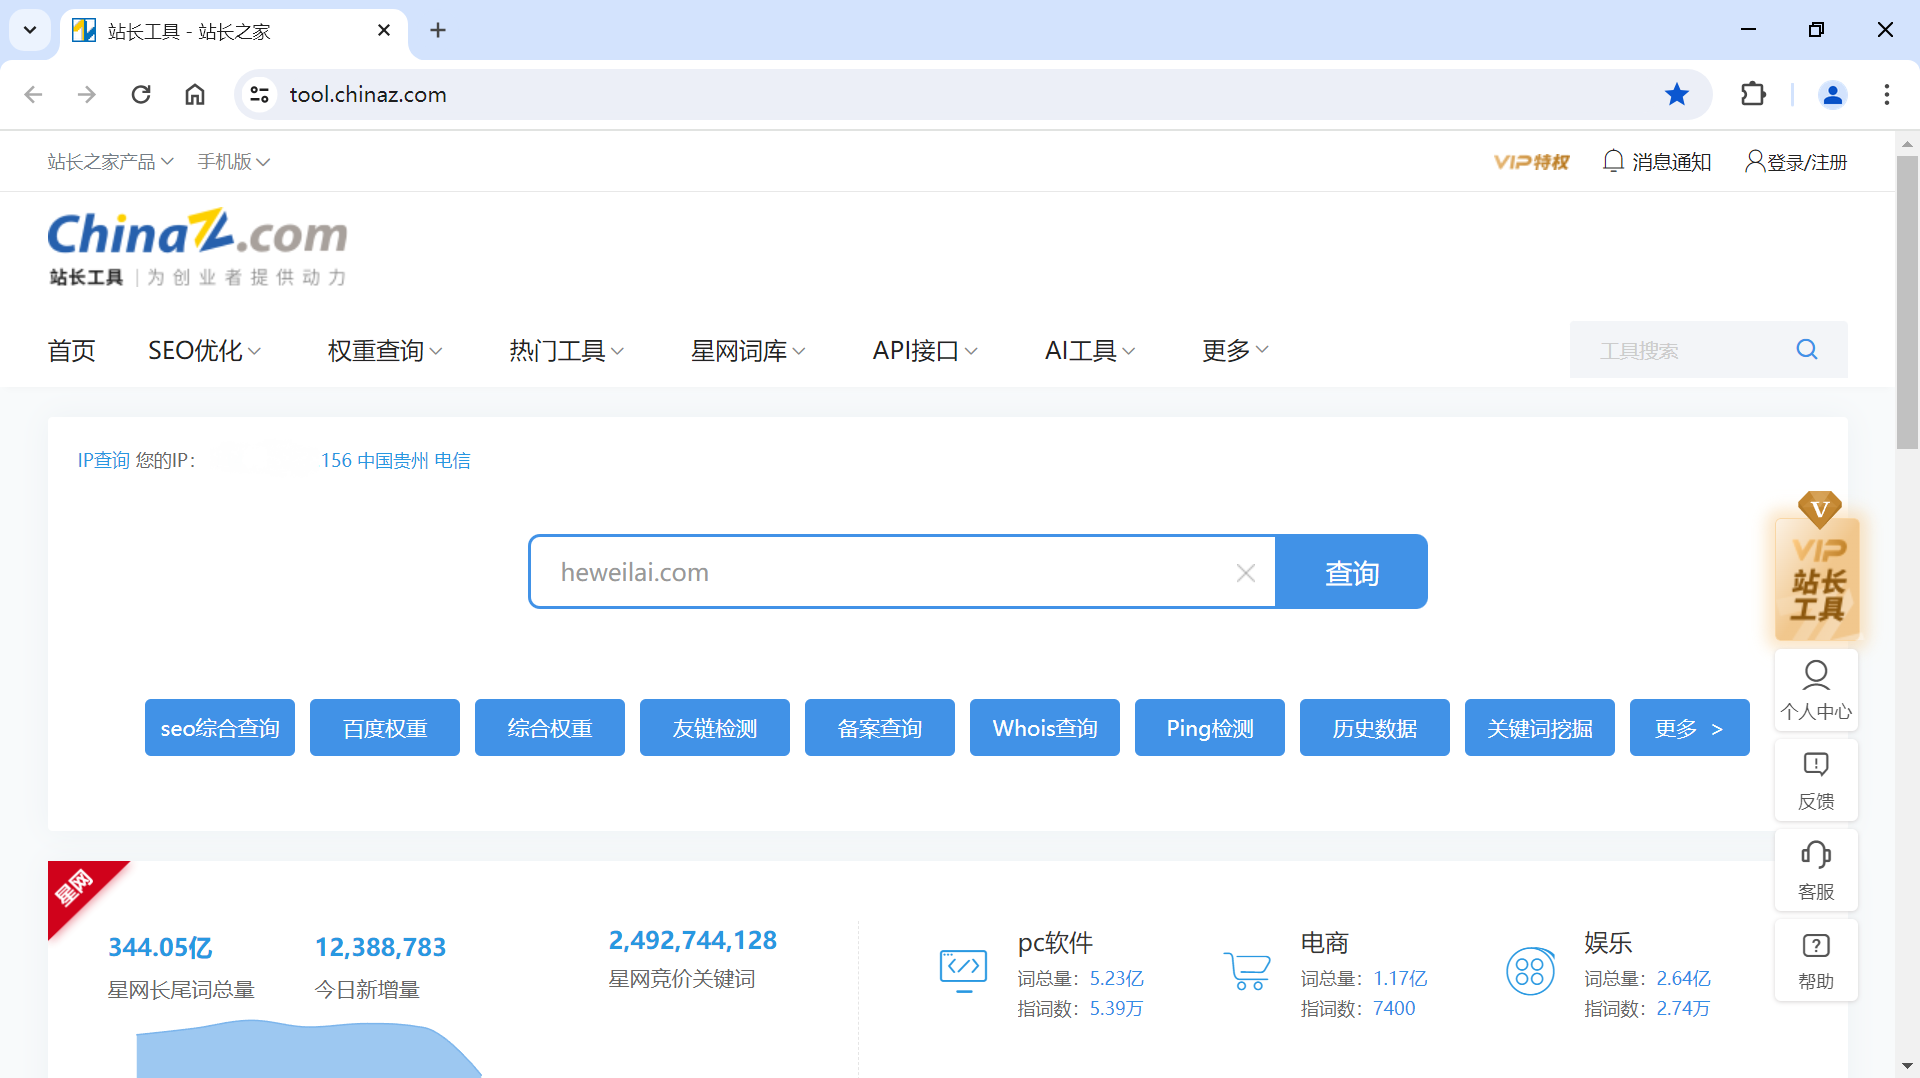The image size is (1920, 1078).
Task: Expand the 站长之家产品 dropdown
Action: click(111, 161)
